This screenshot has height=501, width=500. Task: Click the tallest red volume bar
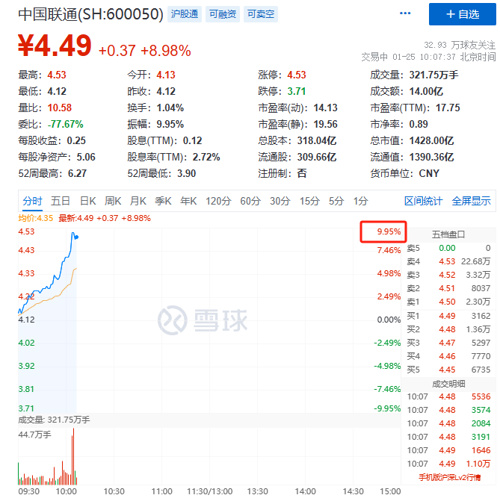point(73,456)
